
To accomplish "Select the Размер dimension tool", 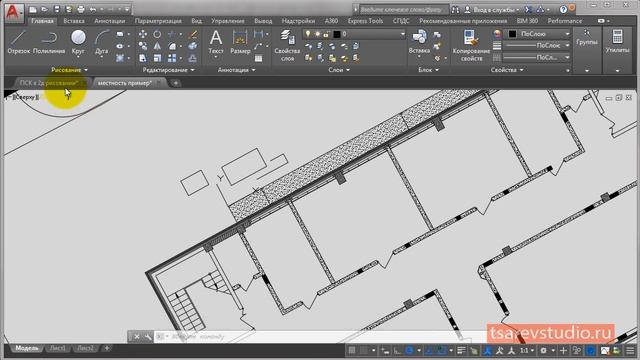I will [240, 42].
